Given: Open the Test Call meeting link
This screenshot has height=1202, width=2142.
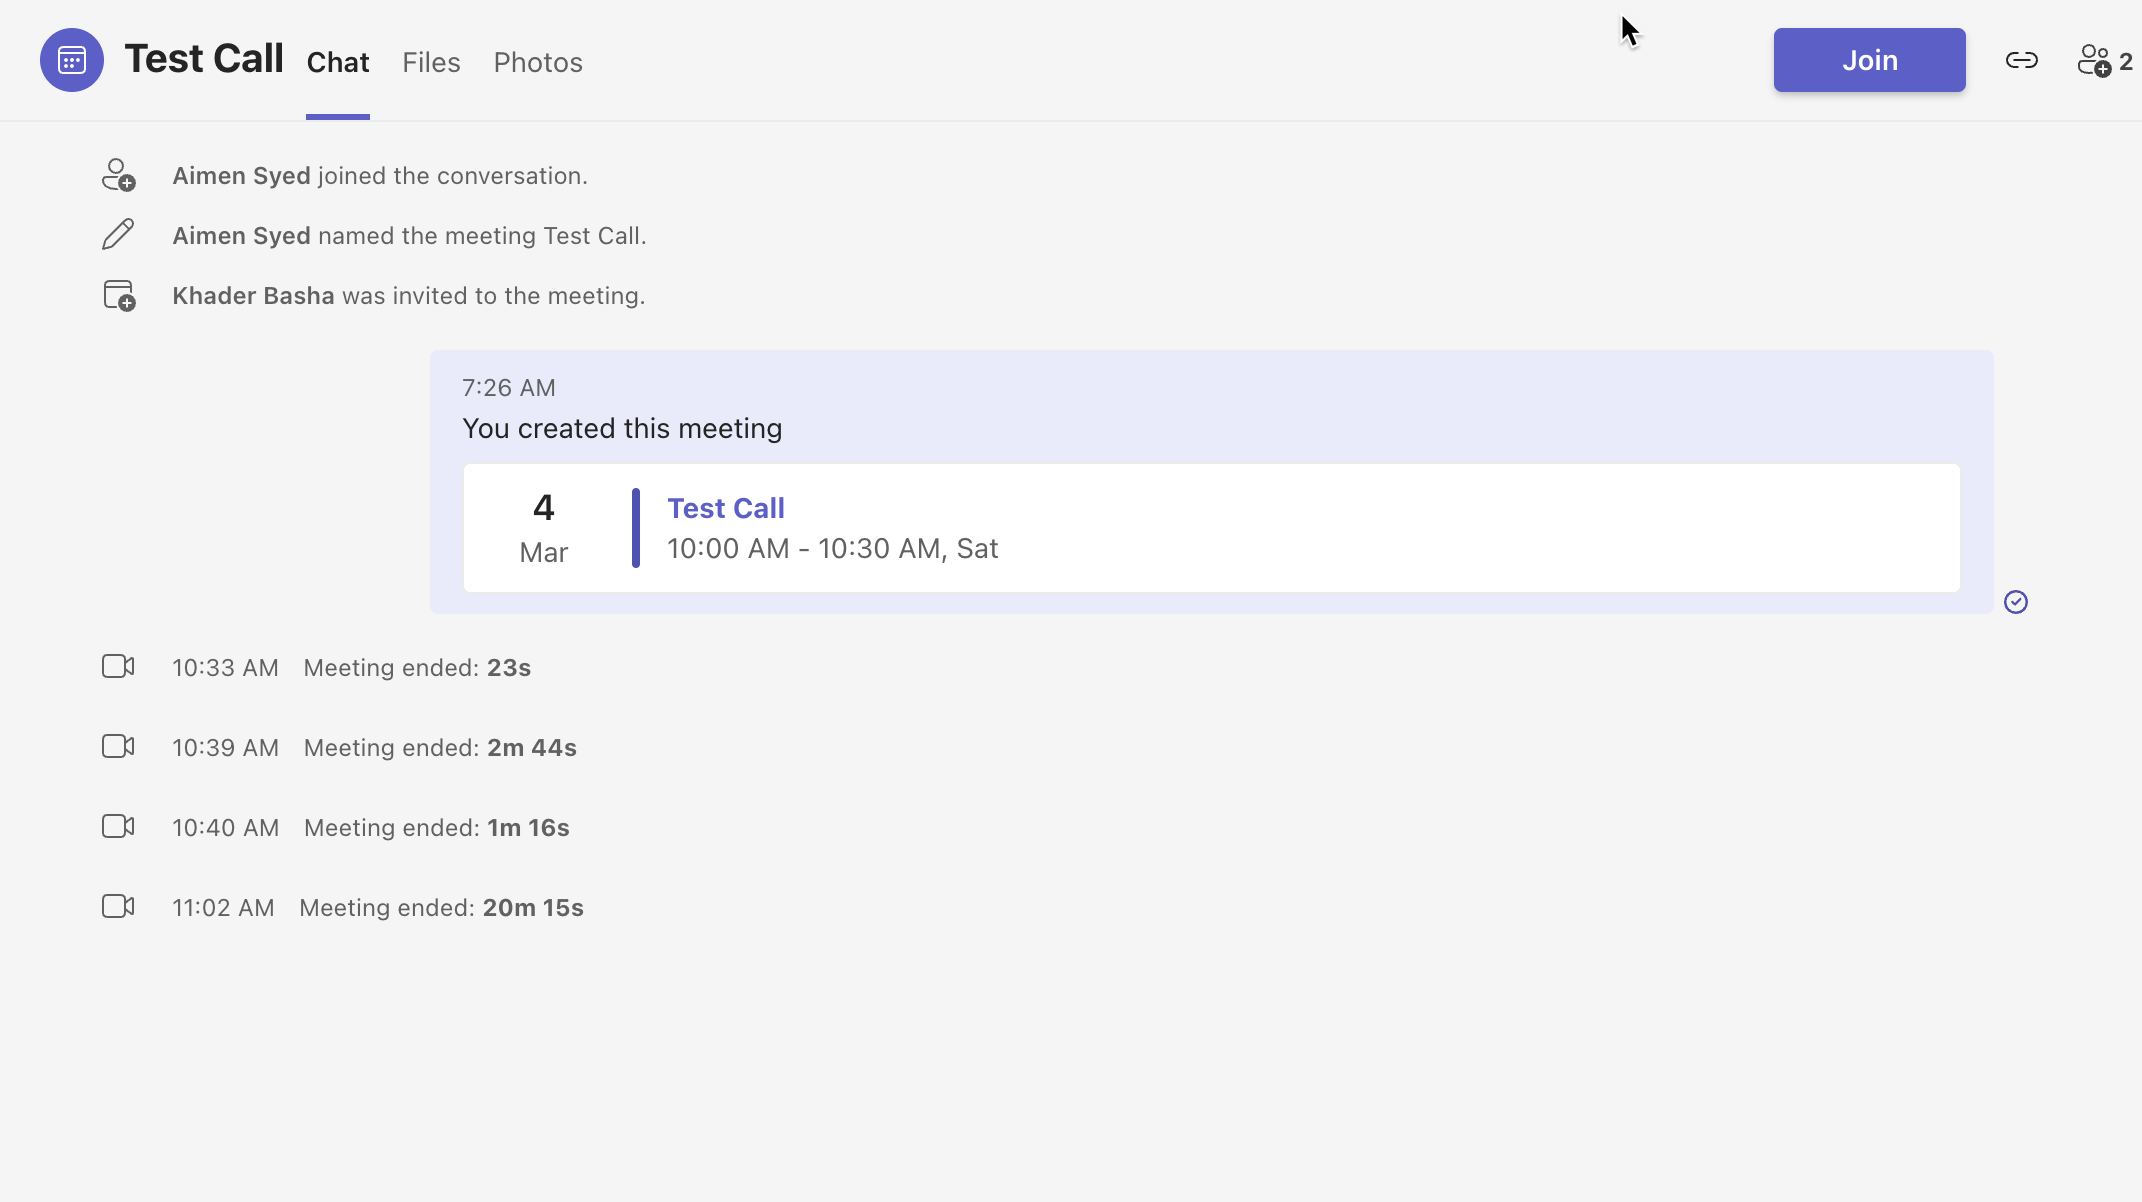Looking at the screenshot, I should tap(726, 508).
